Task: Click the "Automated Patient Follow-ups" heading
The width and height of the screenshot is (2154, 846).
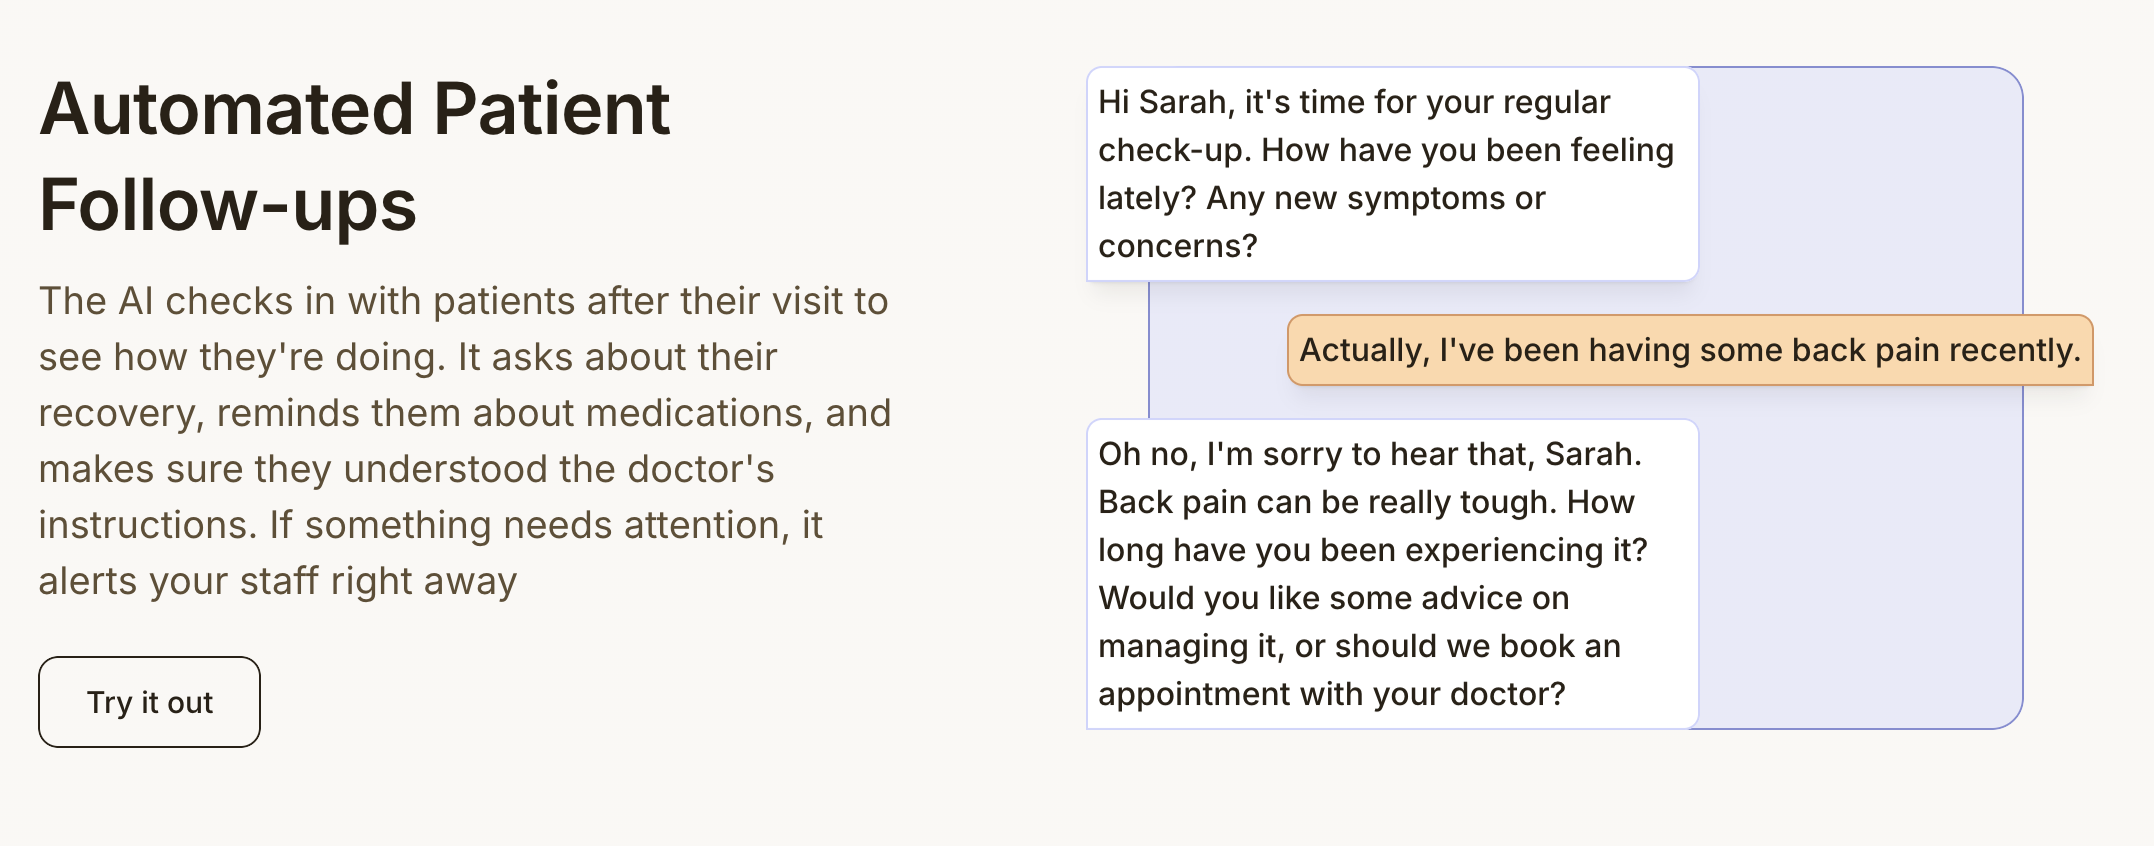Action: [x=354, y=156]
